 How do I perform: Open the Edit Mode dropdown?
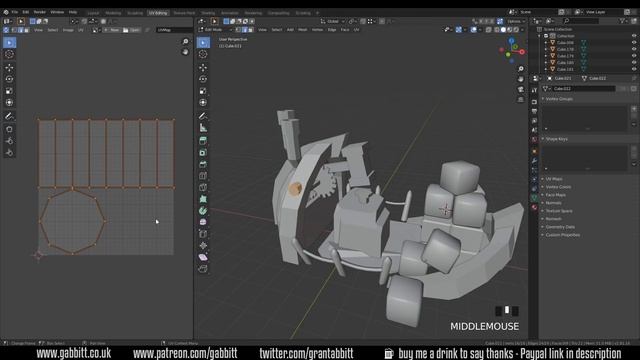point(216,30)
